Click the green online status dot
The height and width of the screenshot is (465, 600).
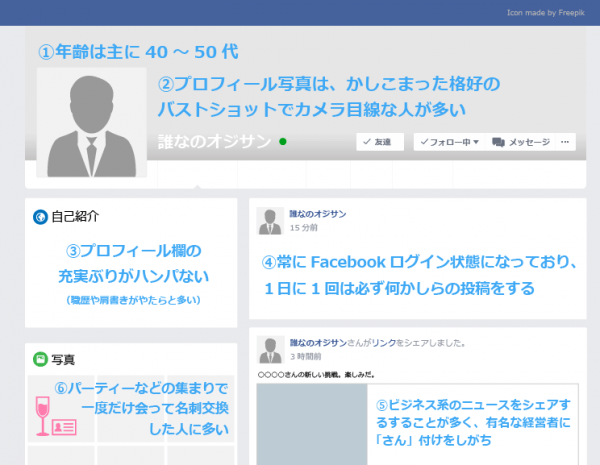(x=284, y=142)
